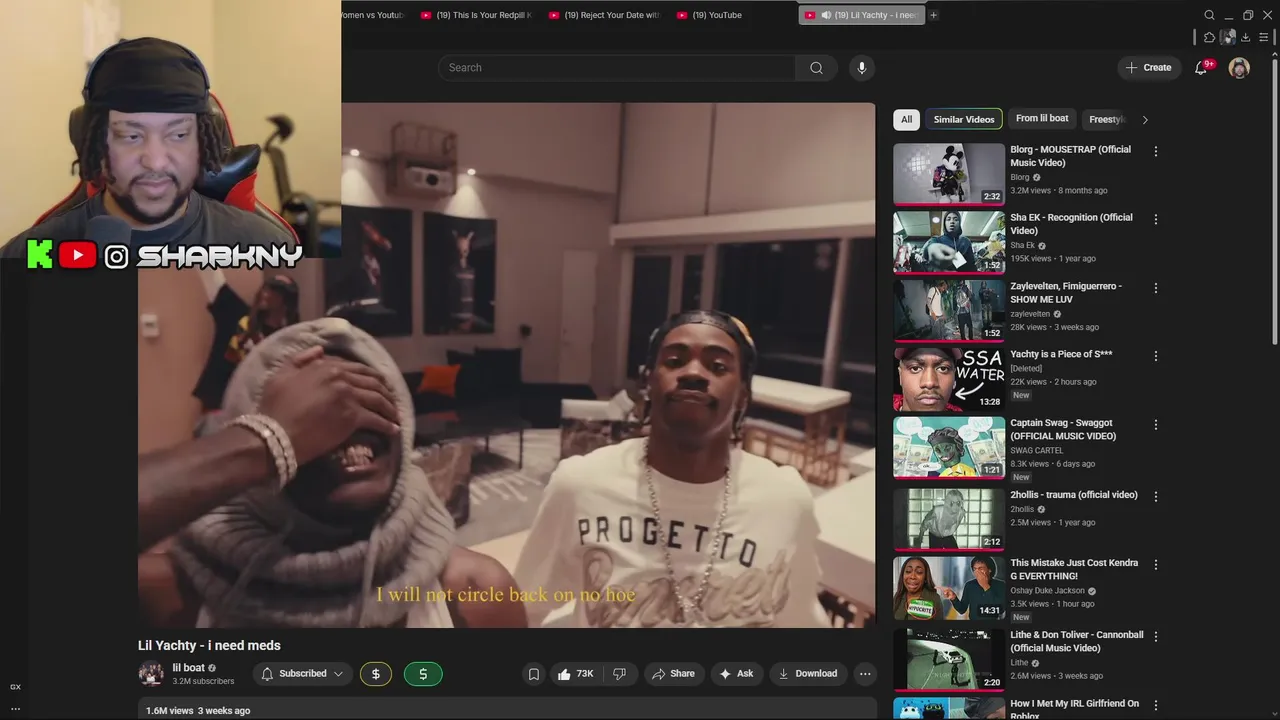Open options menu for Blorg MOUSETRAP video
The image size is (1280, 720).
pyautogui.click(x=1156, y=151)
